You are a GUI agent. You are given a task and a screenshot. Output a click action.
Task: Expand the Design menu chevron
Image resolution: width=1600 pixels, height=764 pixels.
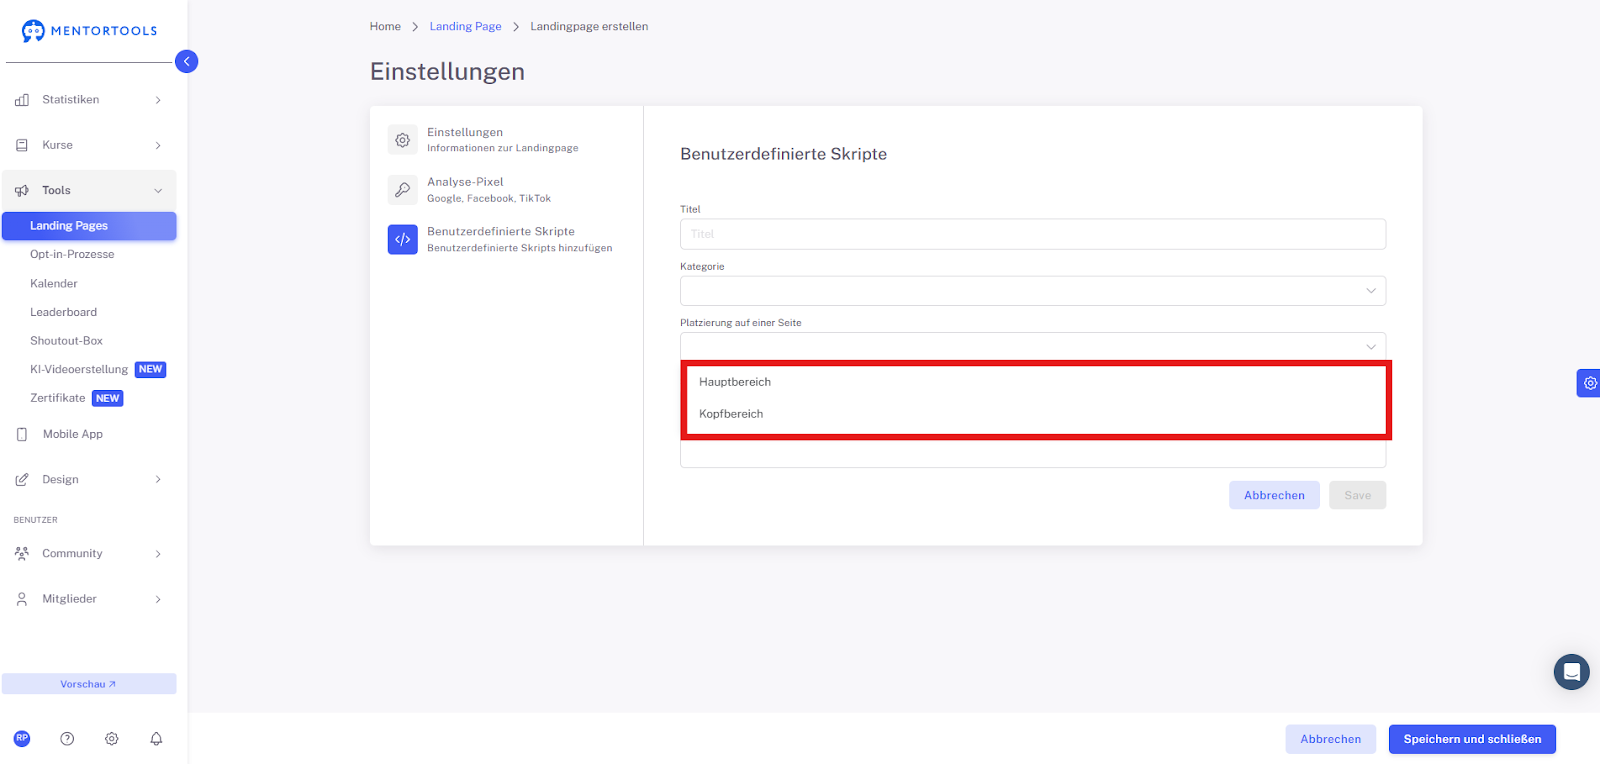(158, 480)
